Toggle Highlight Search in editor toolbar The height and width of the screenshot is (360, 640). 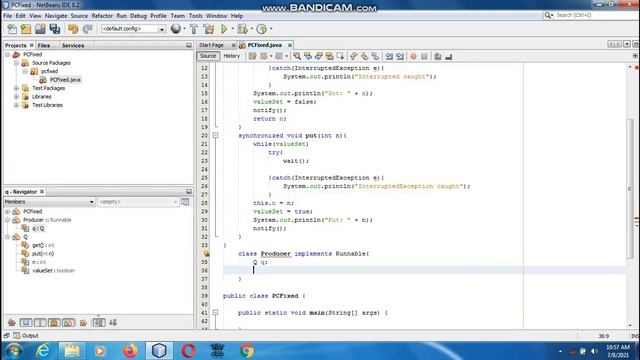click(x=329, y=56)
